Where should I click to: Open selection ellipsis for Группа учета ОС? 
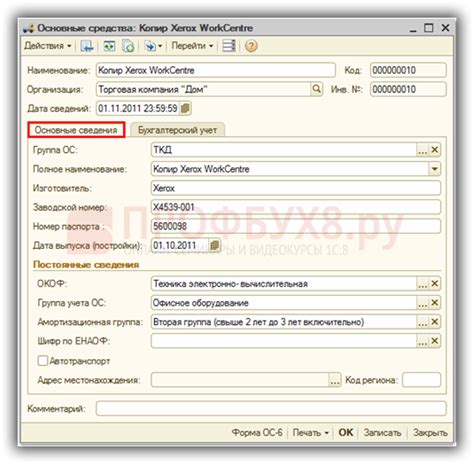pyautogui.click(x=423, y=303)
